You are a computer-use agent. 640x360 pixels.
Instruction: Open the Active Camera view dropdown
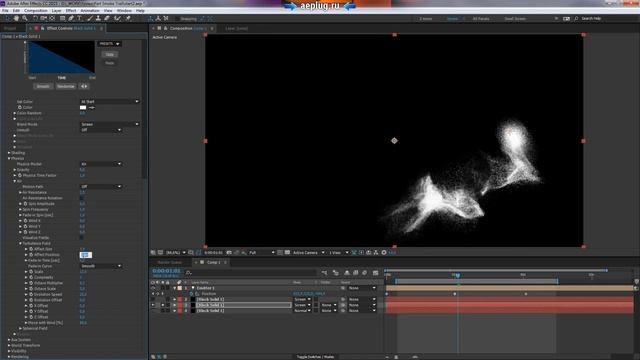pos(309,253)
